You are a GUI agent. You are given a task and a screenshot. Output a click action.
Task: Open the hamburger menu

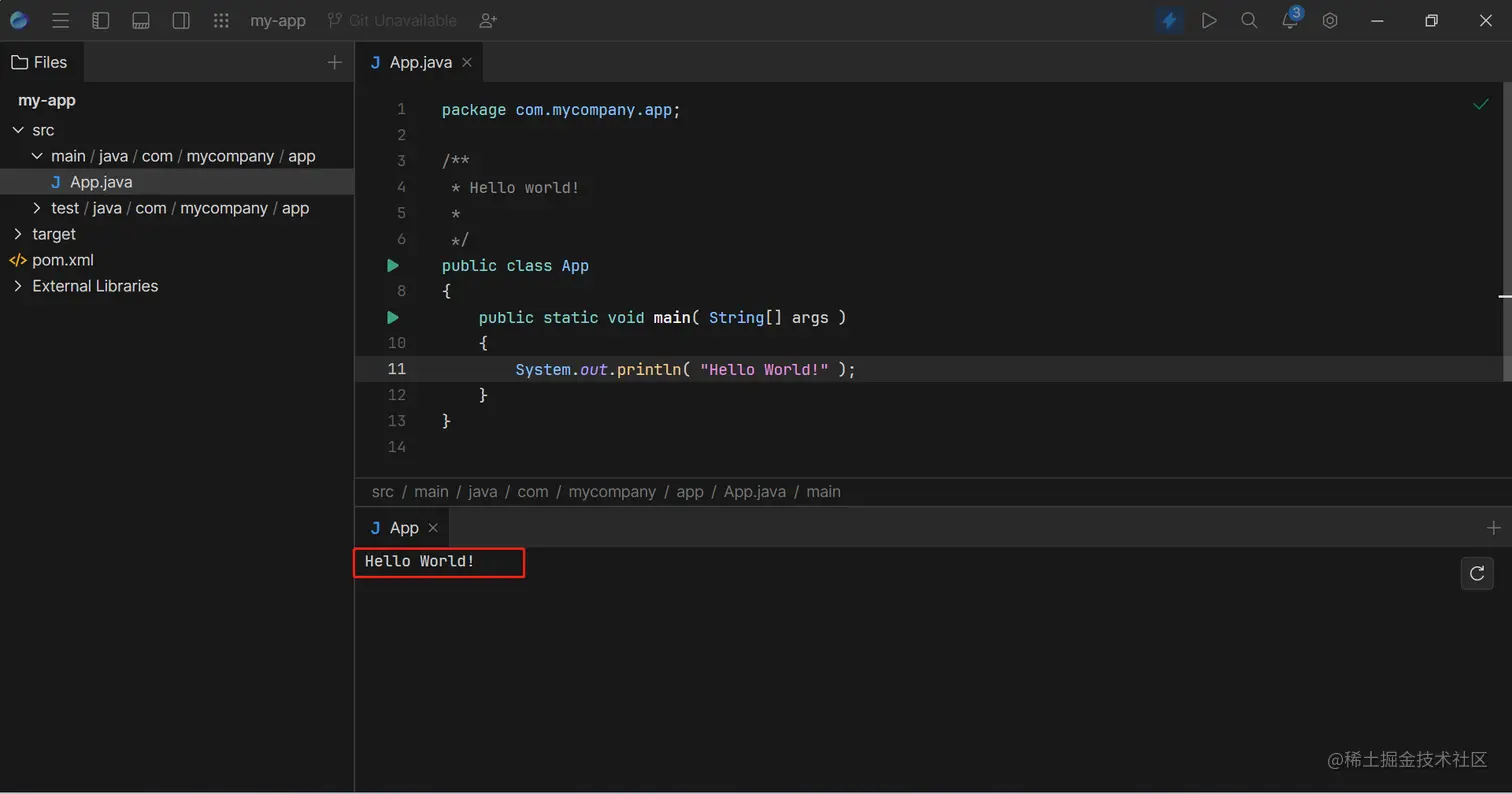60,20
